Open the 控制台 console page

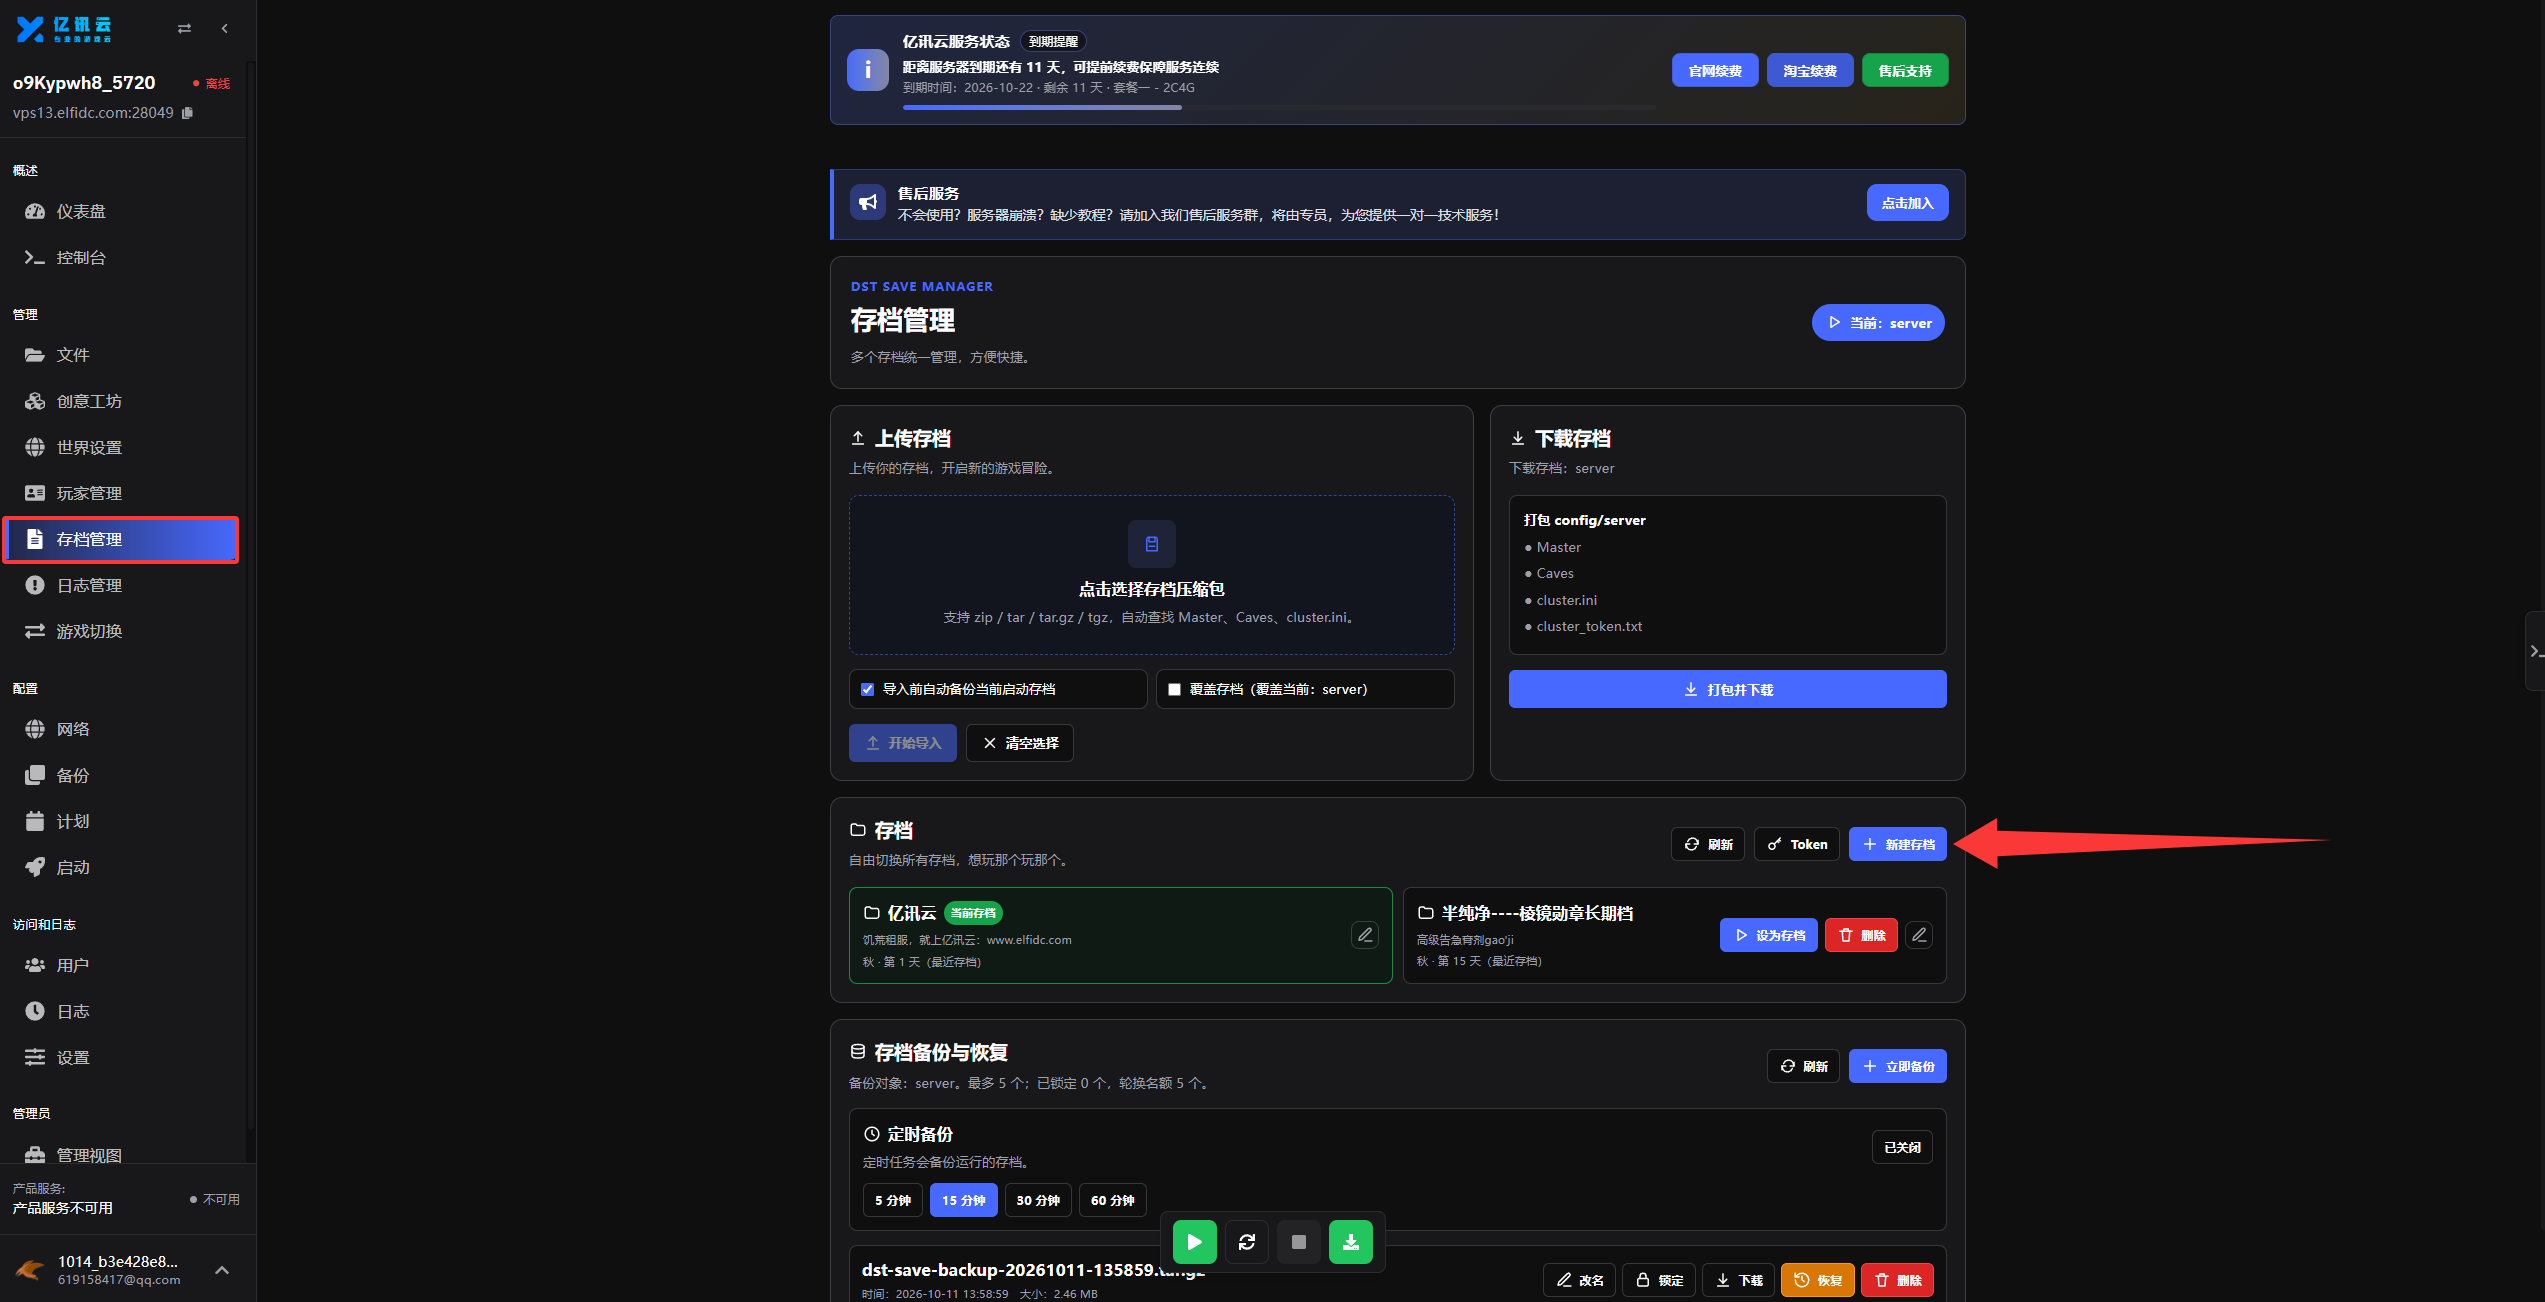click(x=120, y=257)
